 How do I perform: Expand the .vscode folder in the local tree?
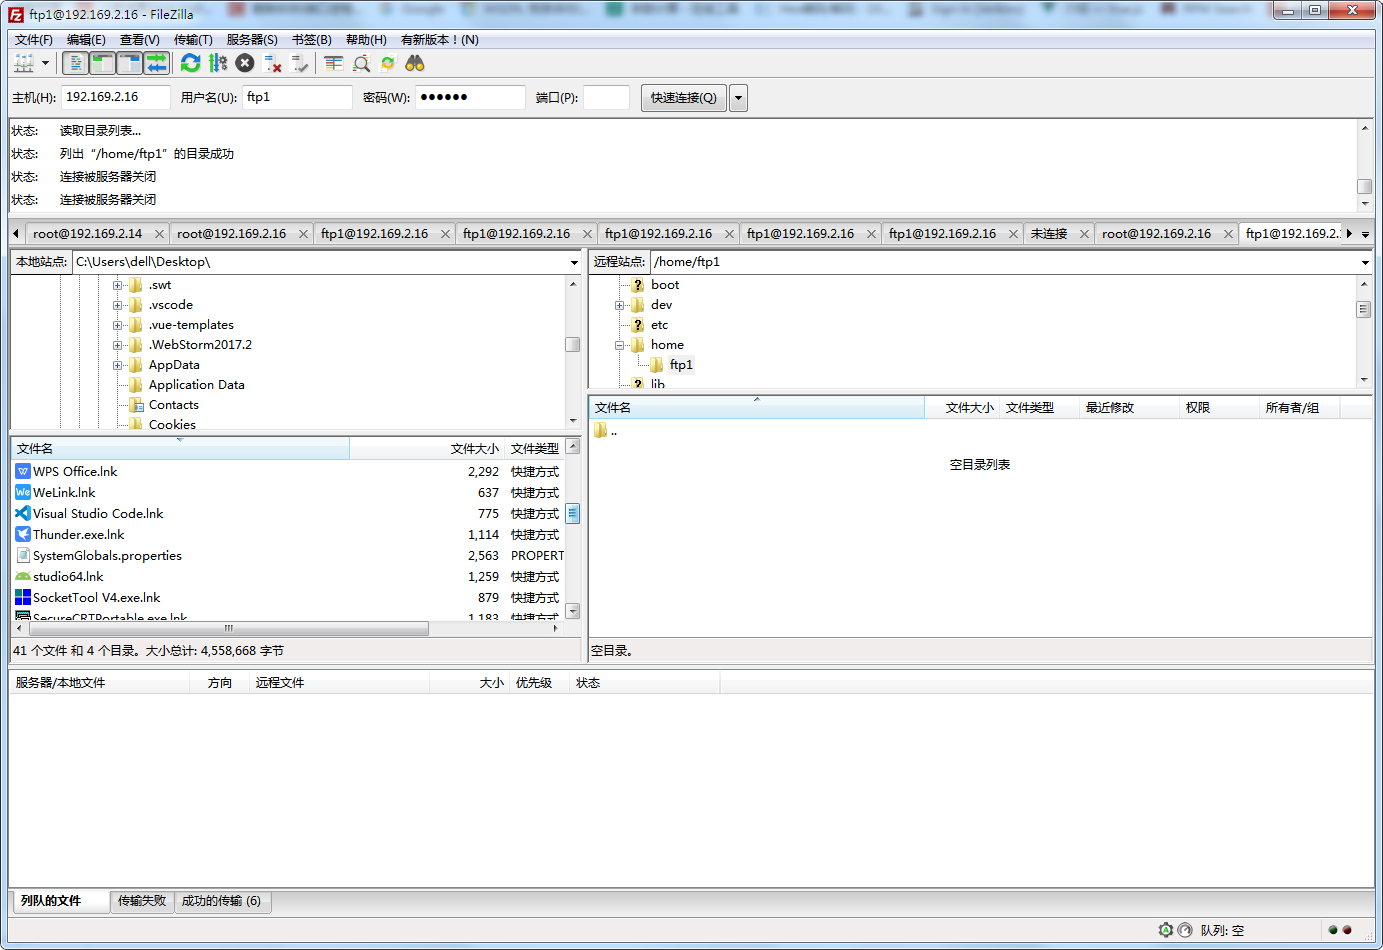click(118, 305)
